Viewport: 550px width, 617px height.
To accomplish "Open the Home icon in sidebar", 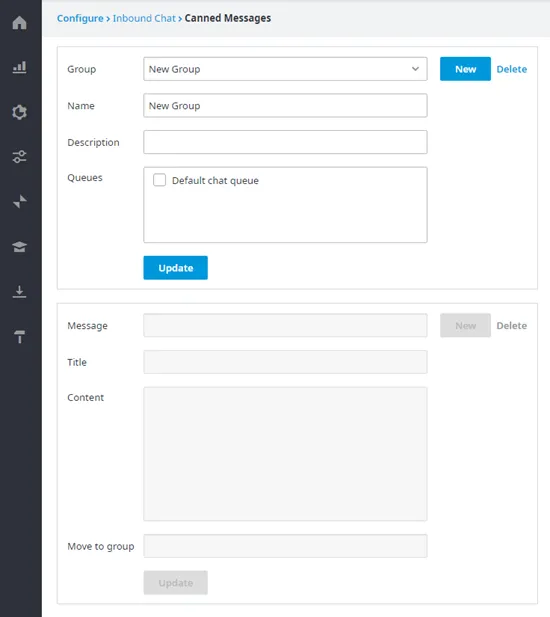I will pyautogui.click(x=19, y=22).
